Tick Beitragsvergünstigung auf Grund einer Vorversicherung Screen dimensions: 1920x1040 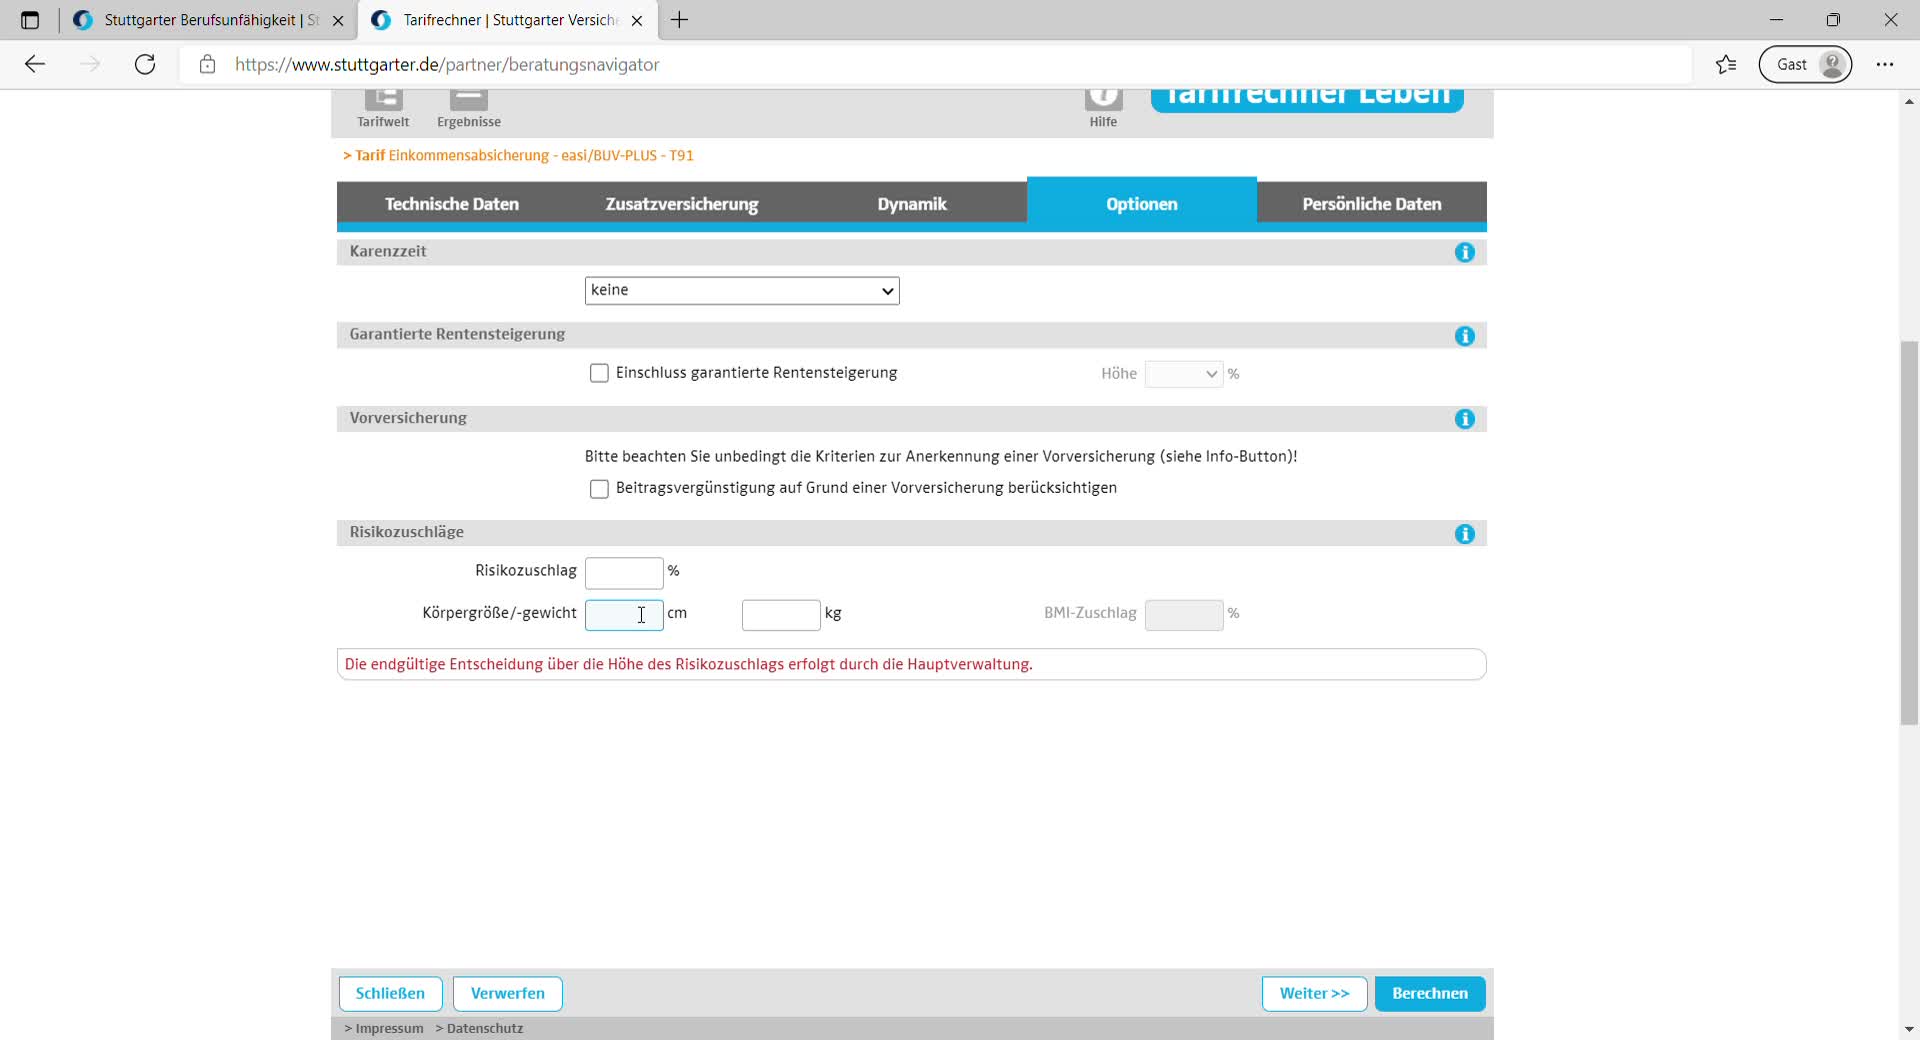click(599, 489)
